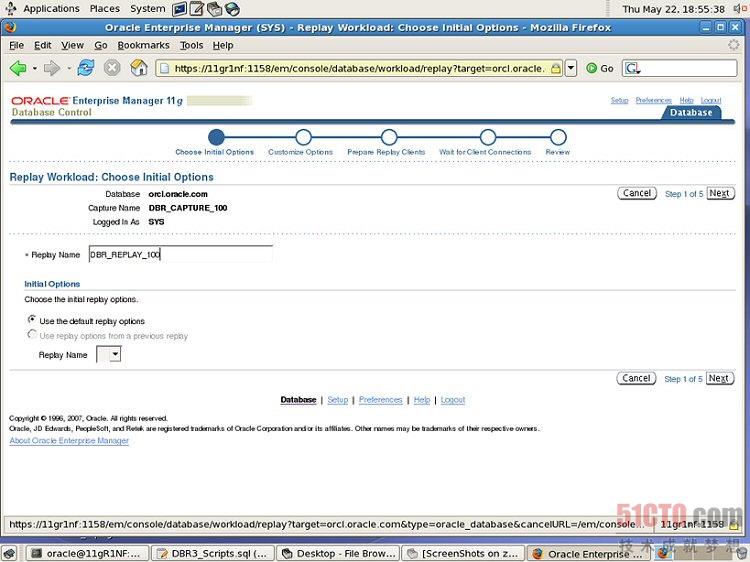The image size is (750, 562).
Task: Open the Tools menu in Firefox
Action: coord(191,45)
